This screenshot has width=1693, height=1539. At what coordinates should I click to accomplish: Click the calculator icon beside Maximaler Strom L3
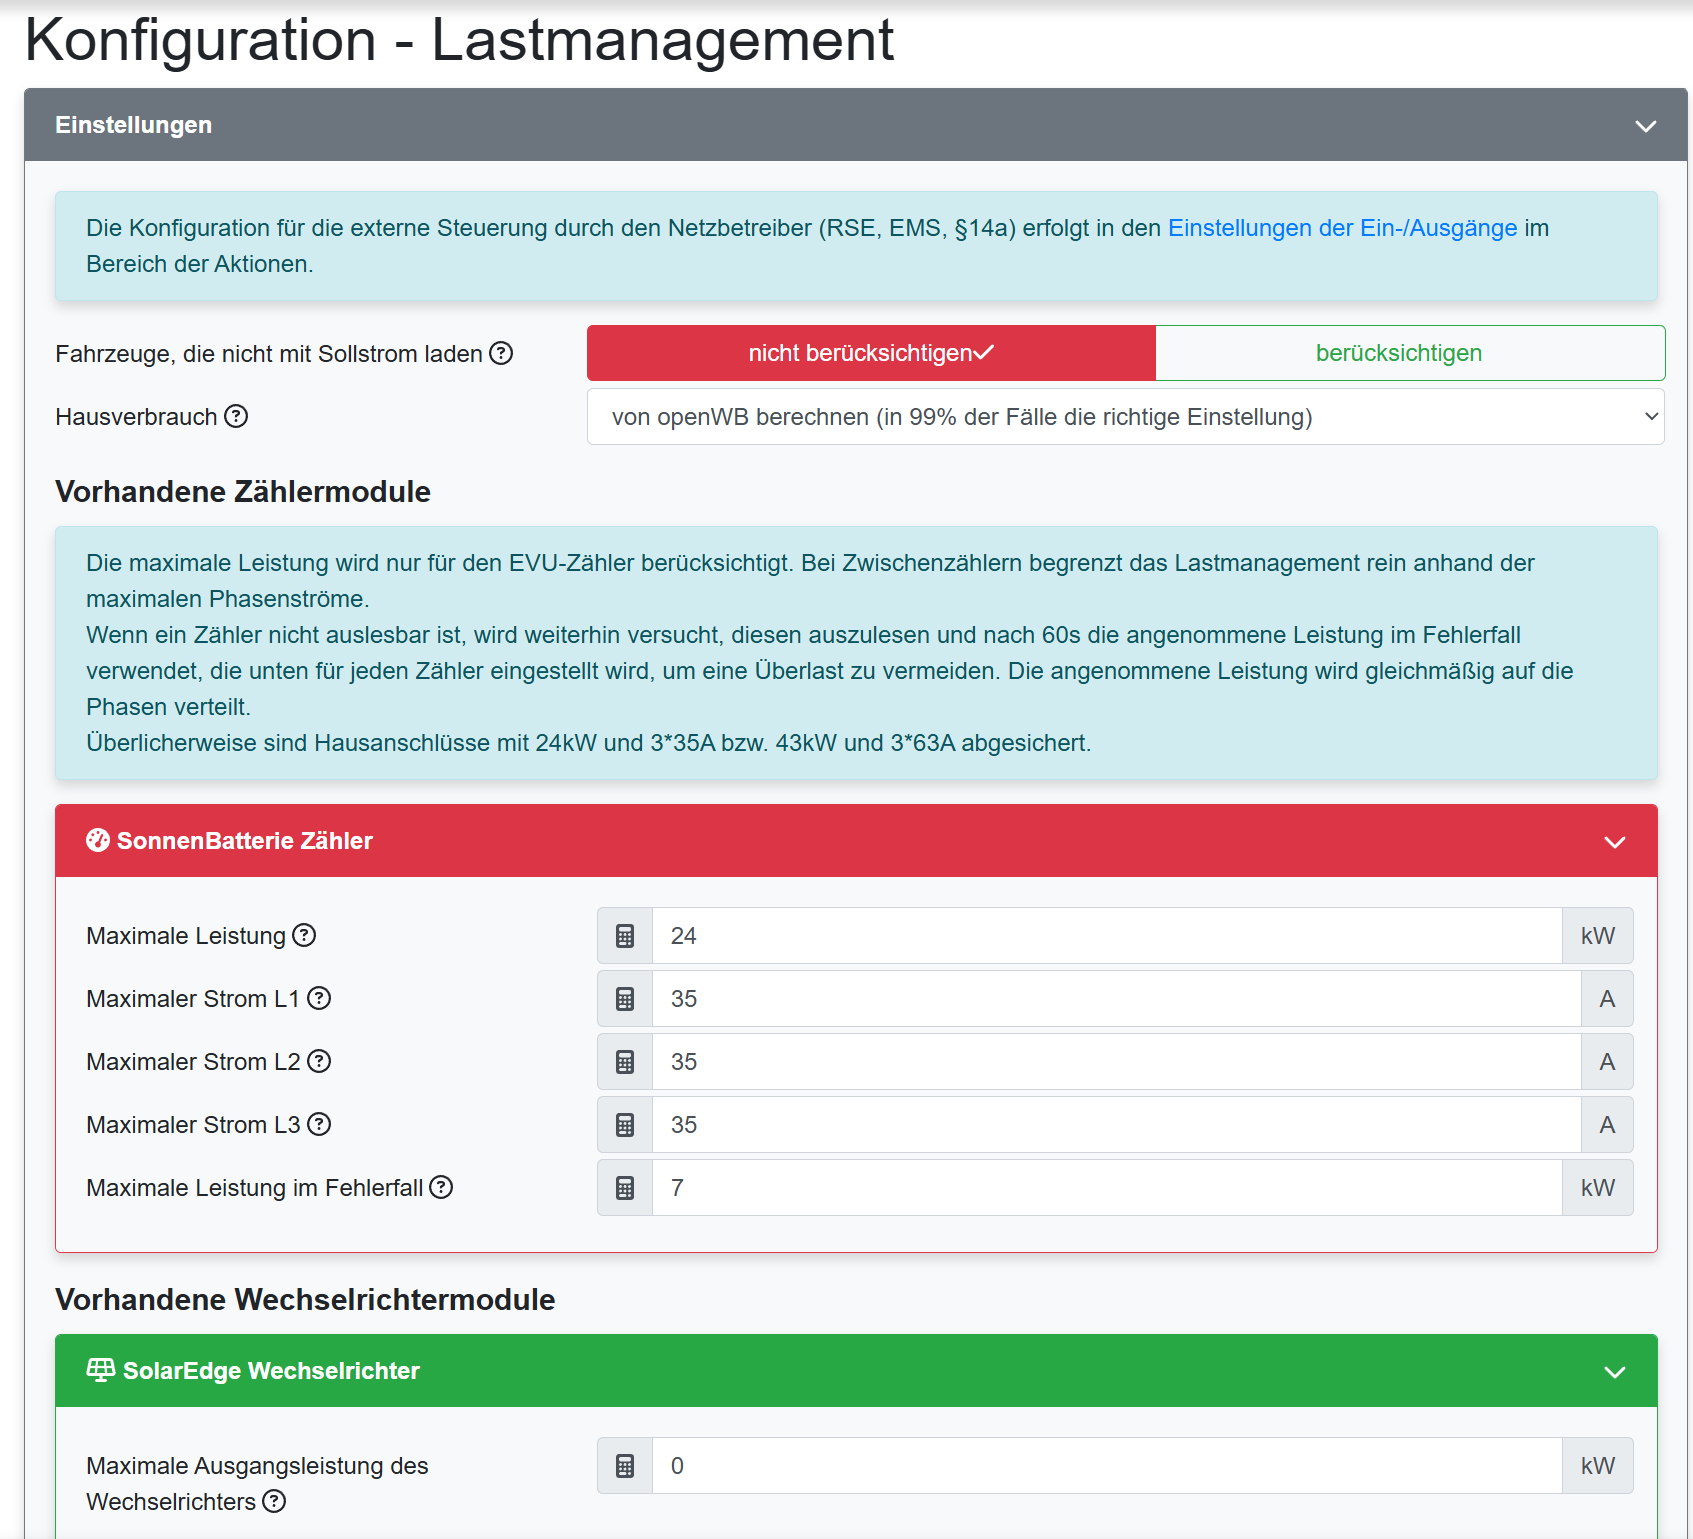[624, 1124]
